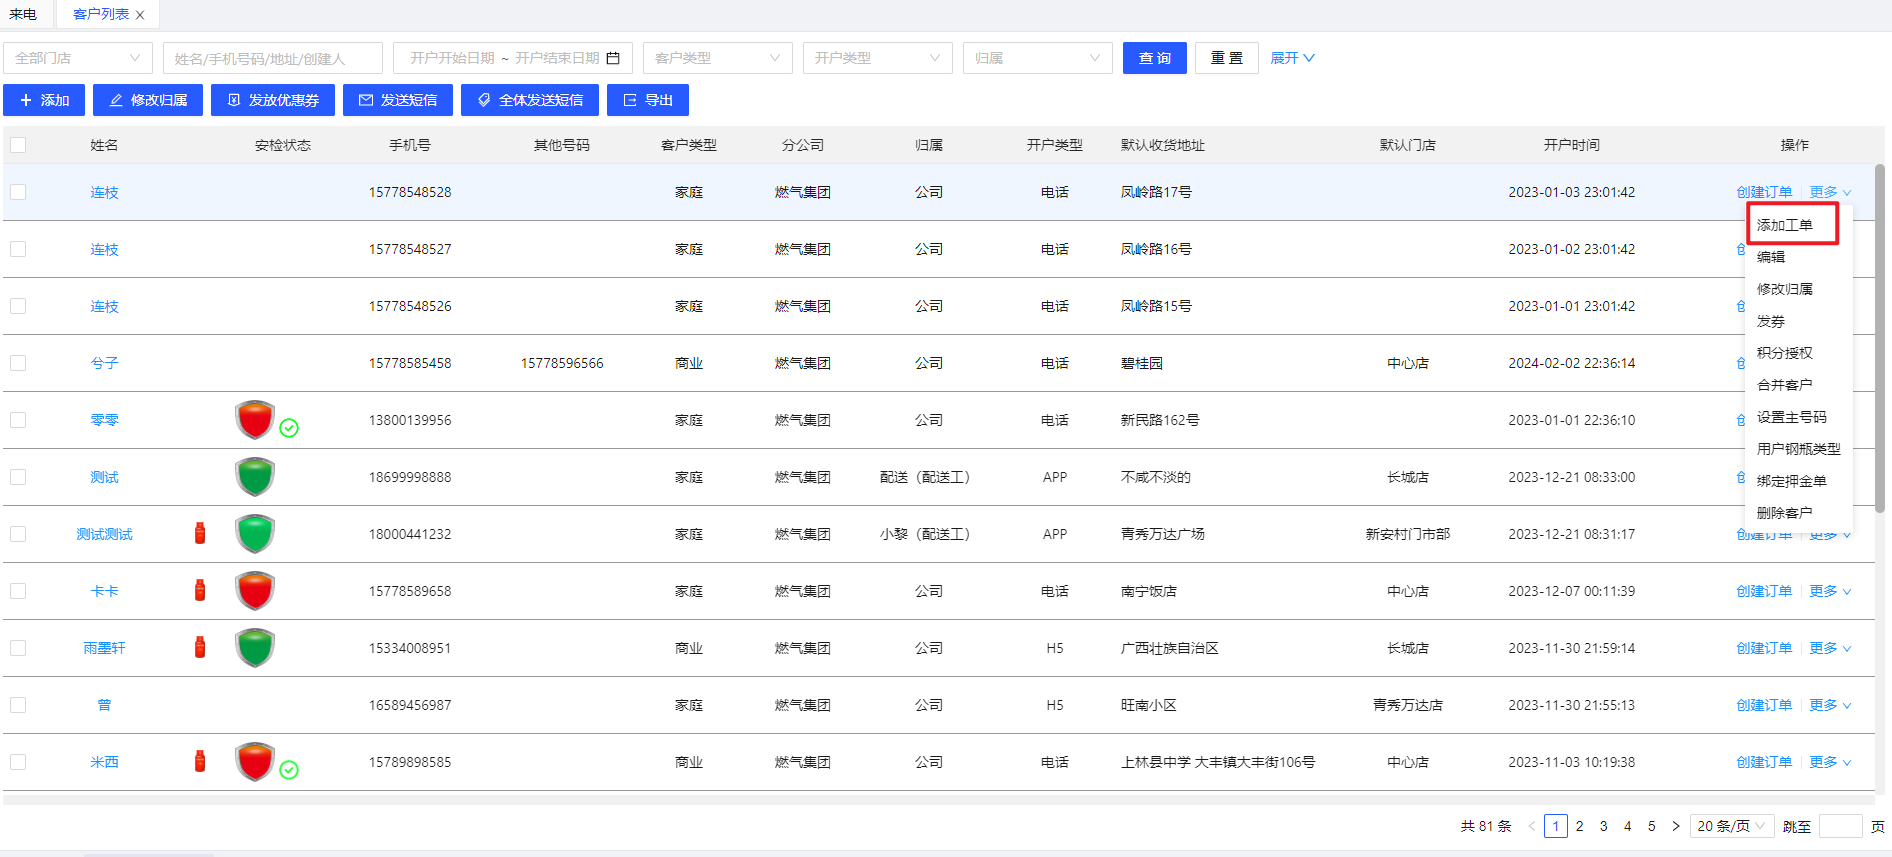Go to page 2 in pagination
The height and width of the screenshot is (857, 1892).
(1579, 826)
